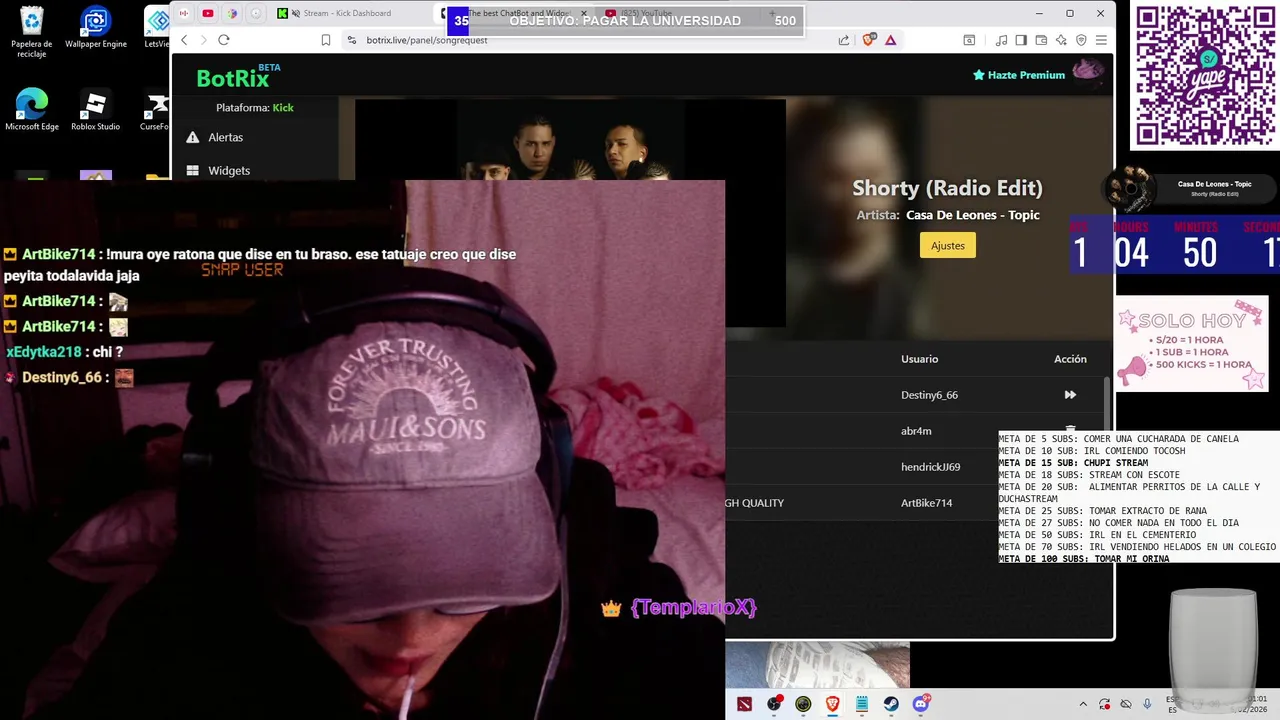Open site settings icon beside the URL
Image resolution: width=1280 pixels, height=720 pixels.
click(x=351, y=40)
